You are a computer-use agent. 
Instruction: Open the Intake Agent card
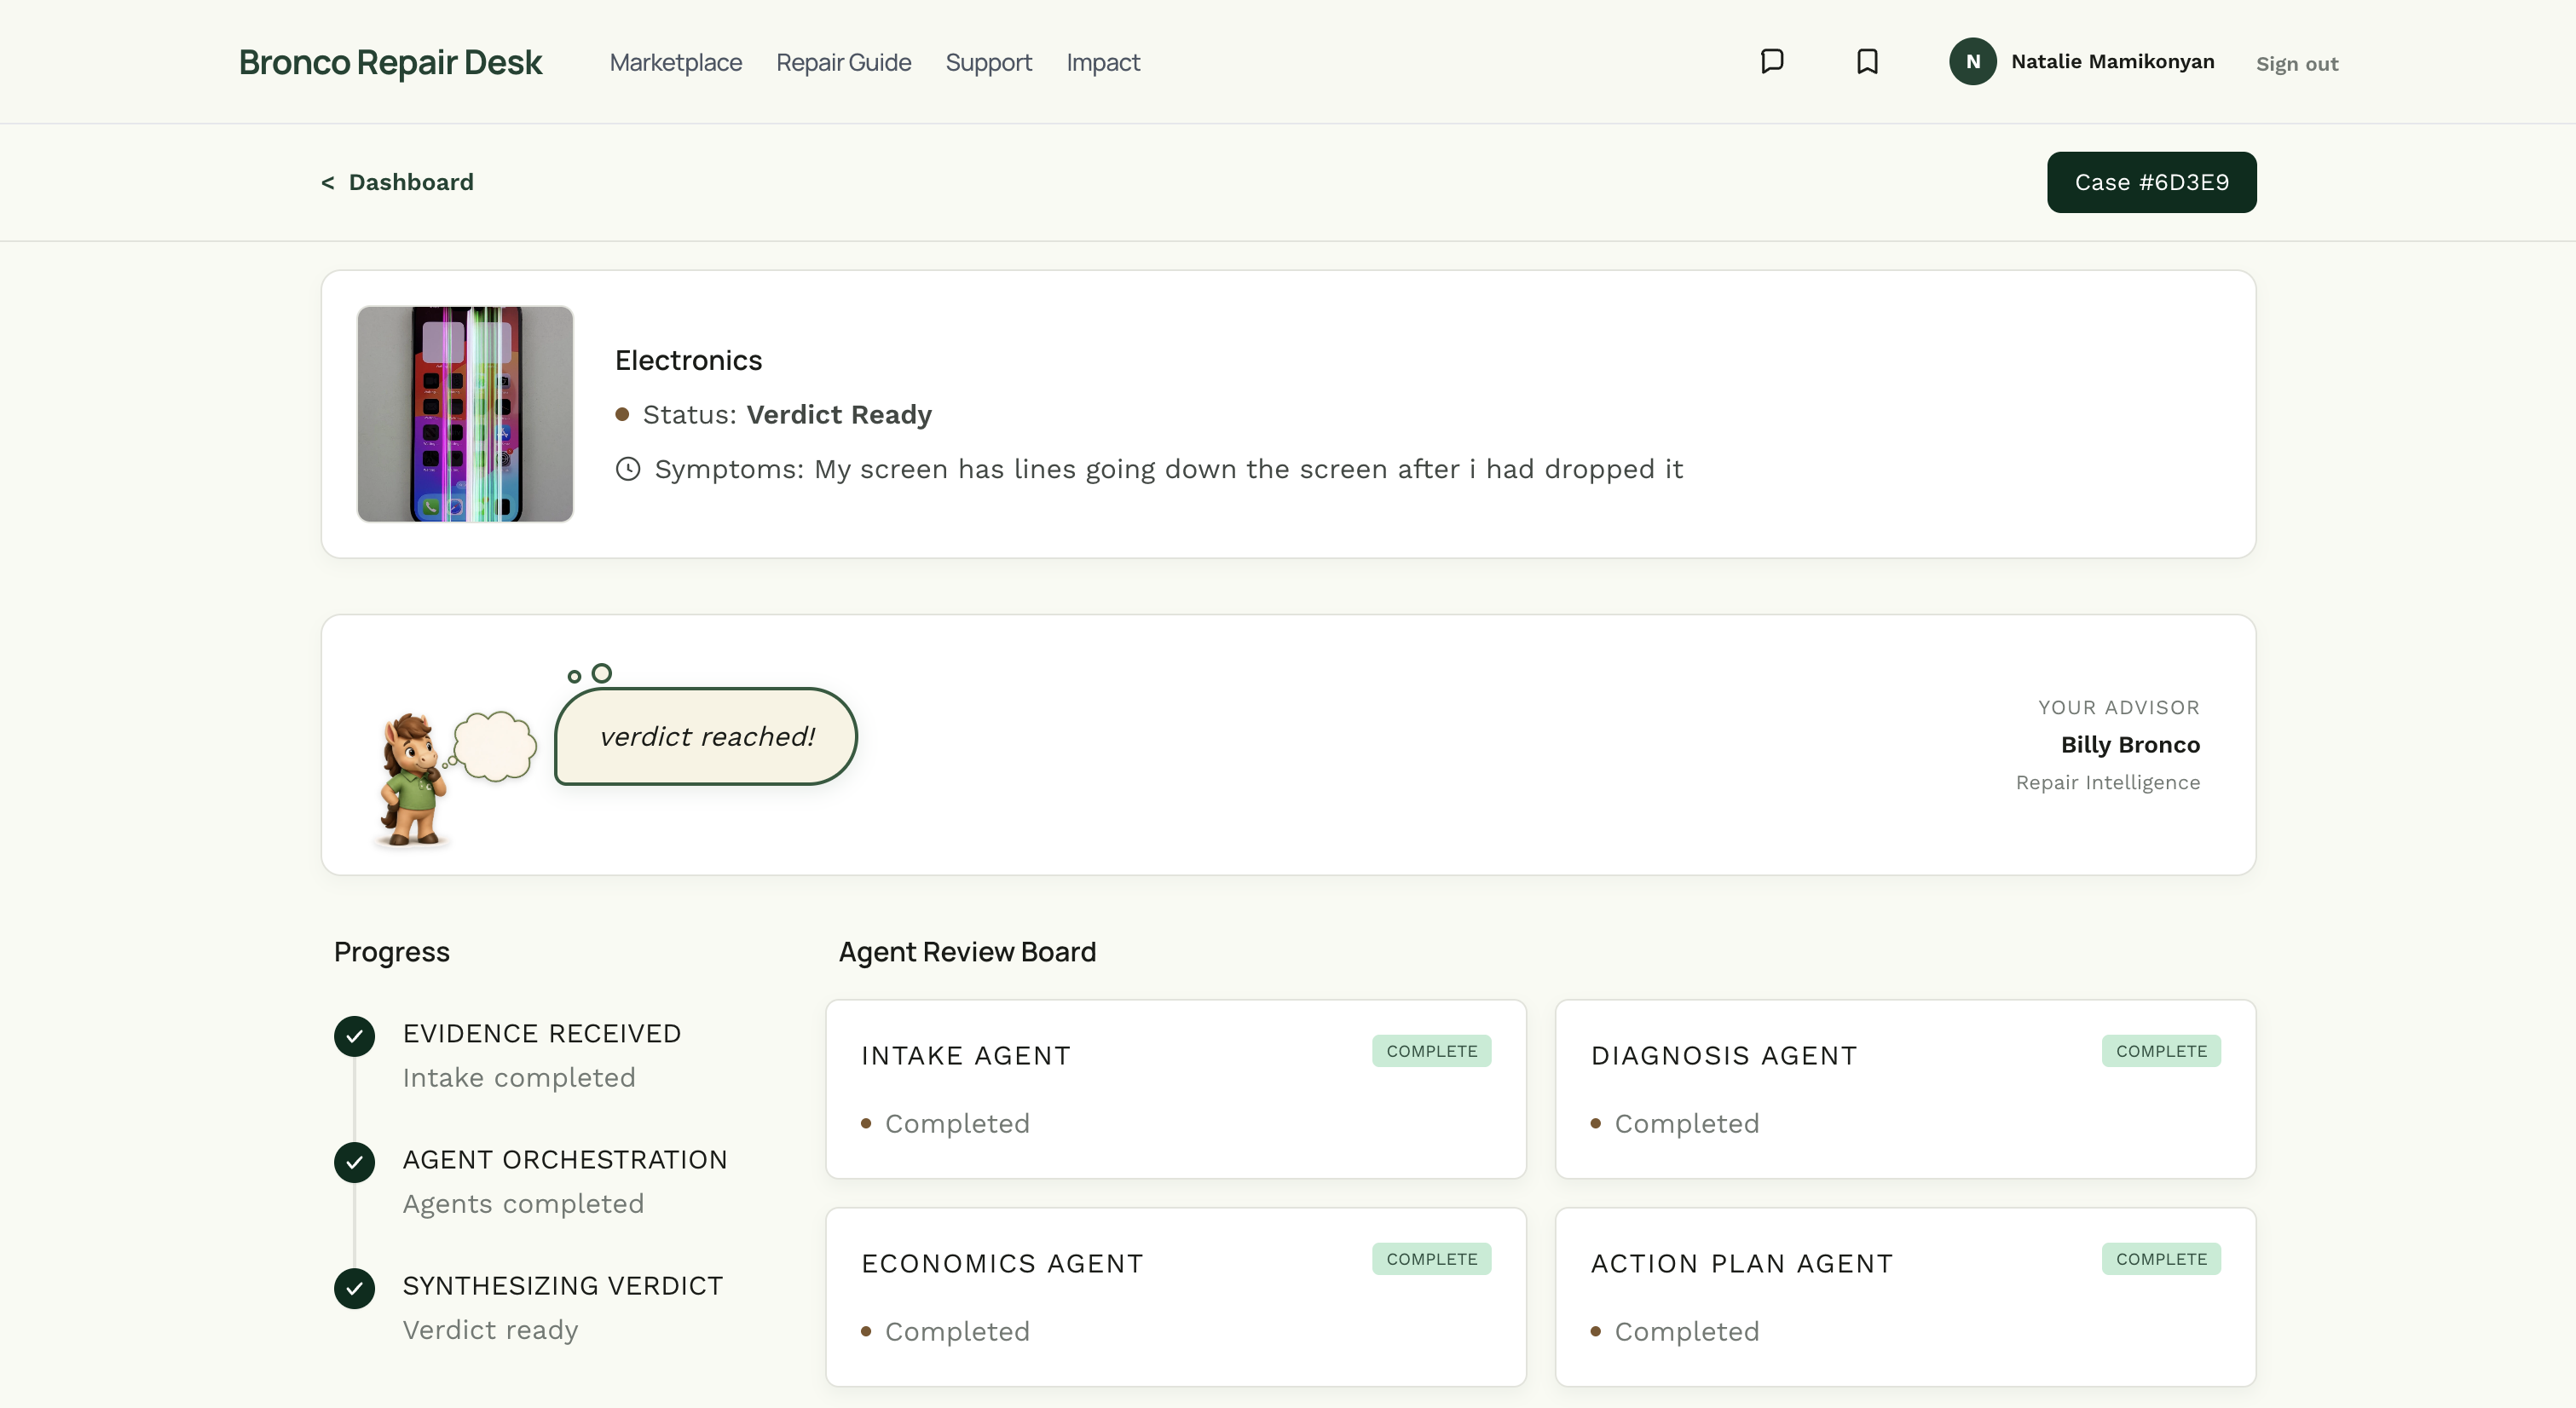tap(1175, 1088)
